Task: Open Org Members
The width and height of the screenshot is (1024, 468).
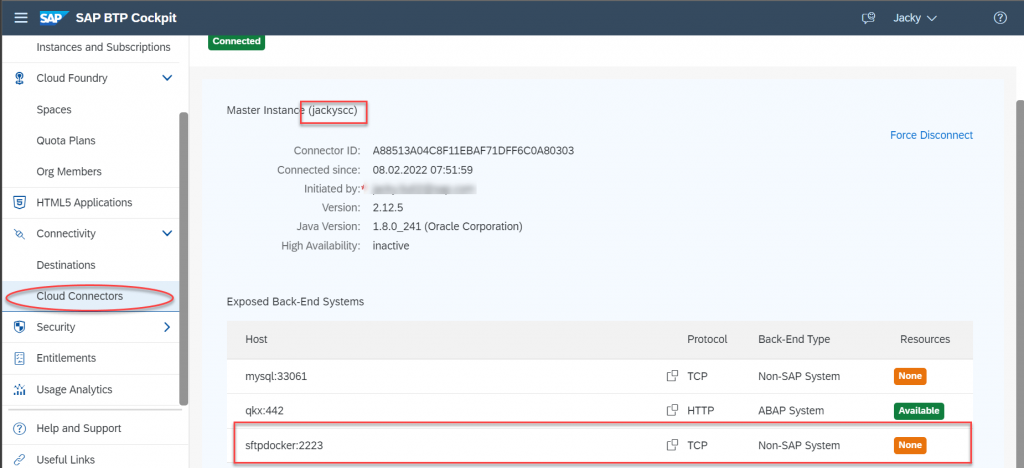Action: tap(69, 172)
